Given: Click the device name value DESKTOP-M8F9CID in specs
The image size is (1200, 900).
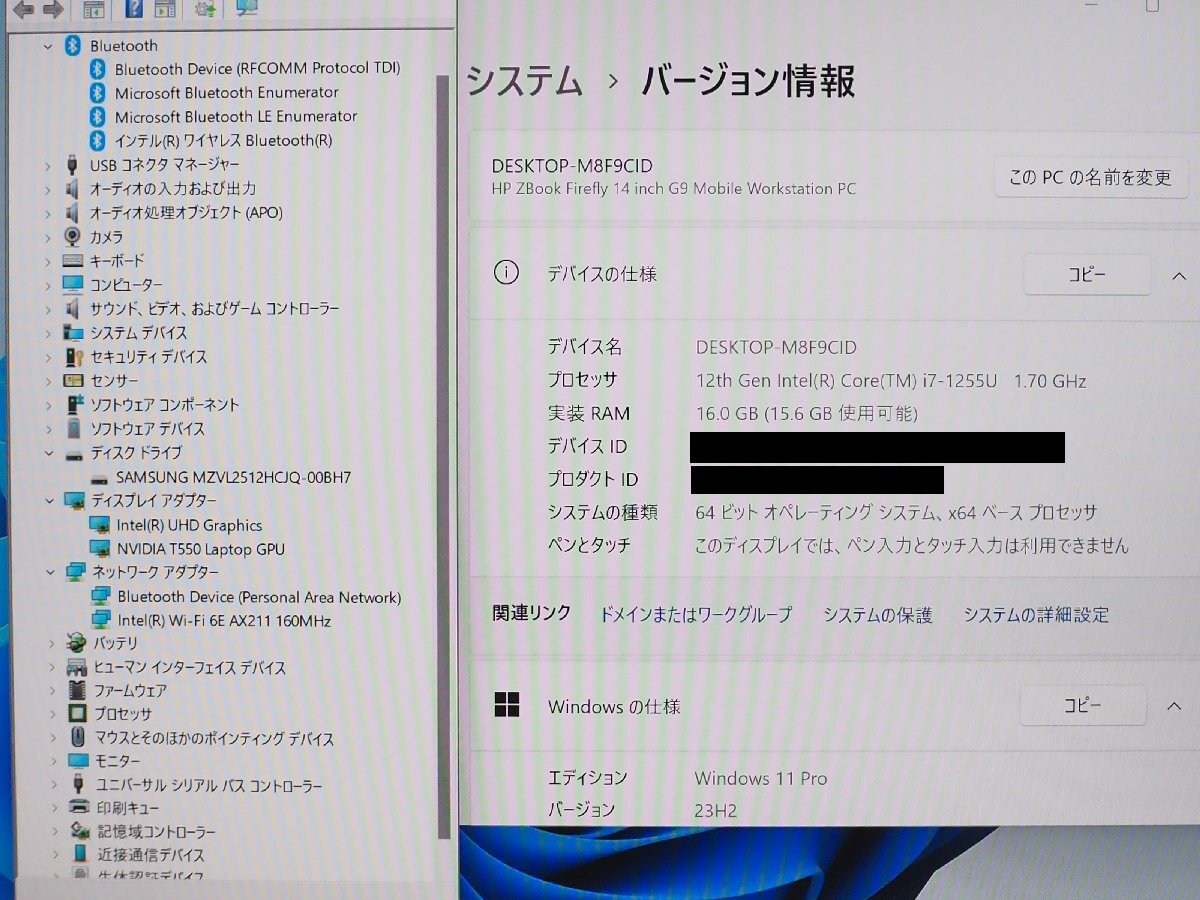Looking at the screenshot, I should 776,347.
